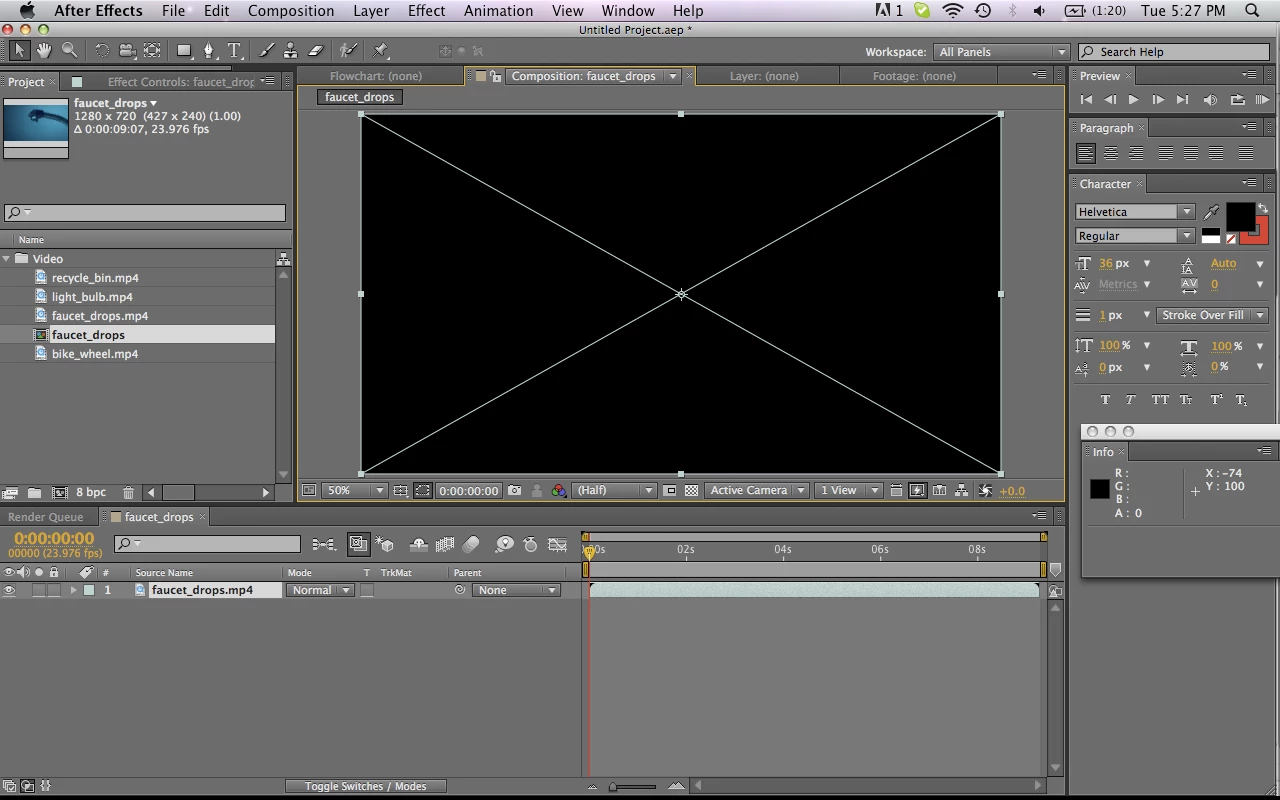Toggle the Faux Bold style button
This screenshot has height=800, width=1280.
pos(1105,400)
